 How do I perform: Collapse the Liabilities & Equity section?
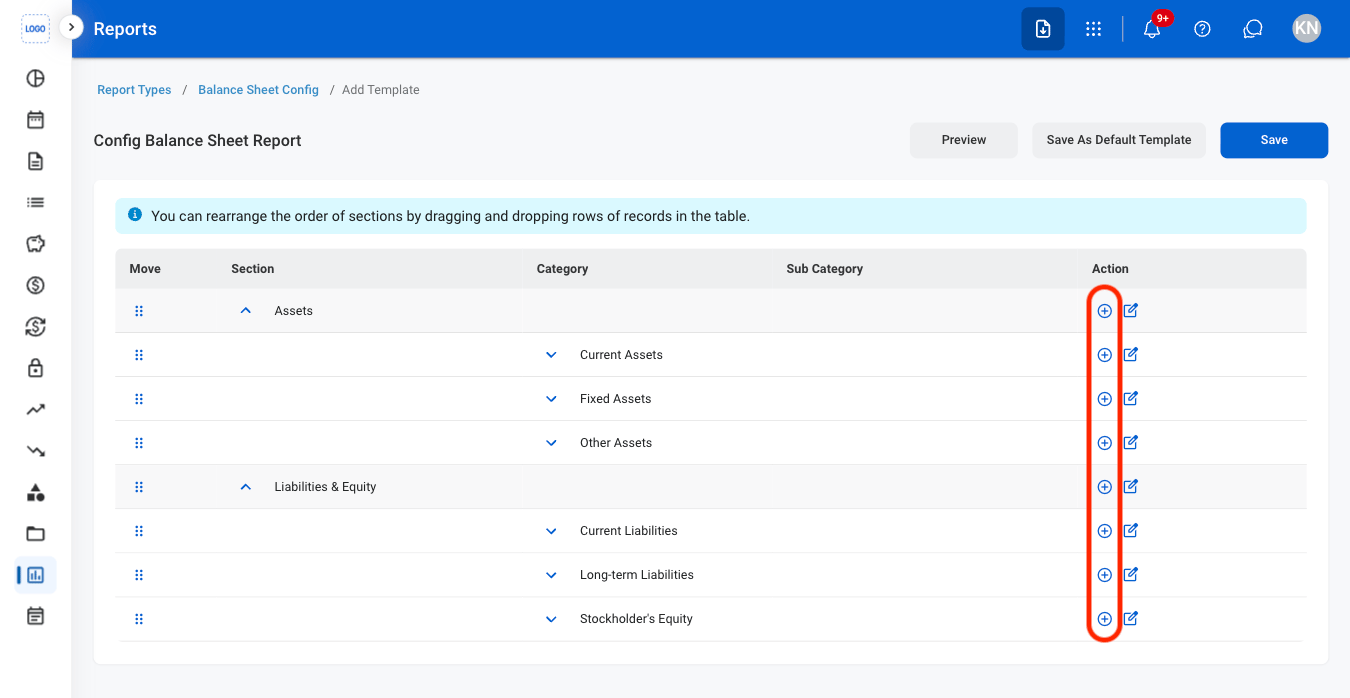coord(246,487)
